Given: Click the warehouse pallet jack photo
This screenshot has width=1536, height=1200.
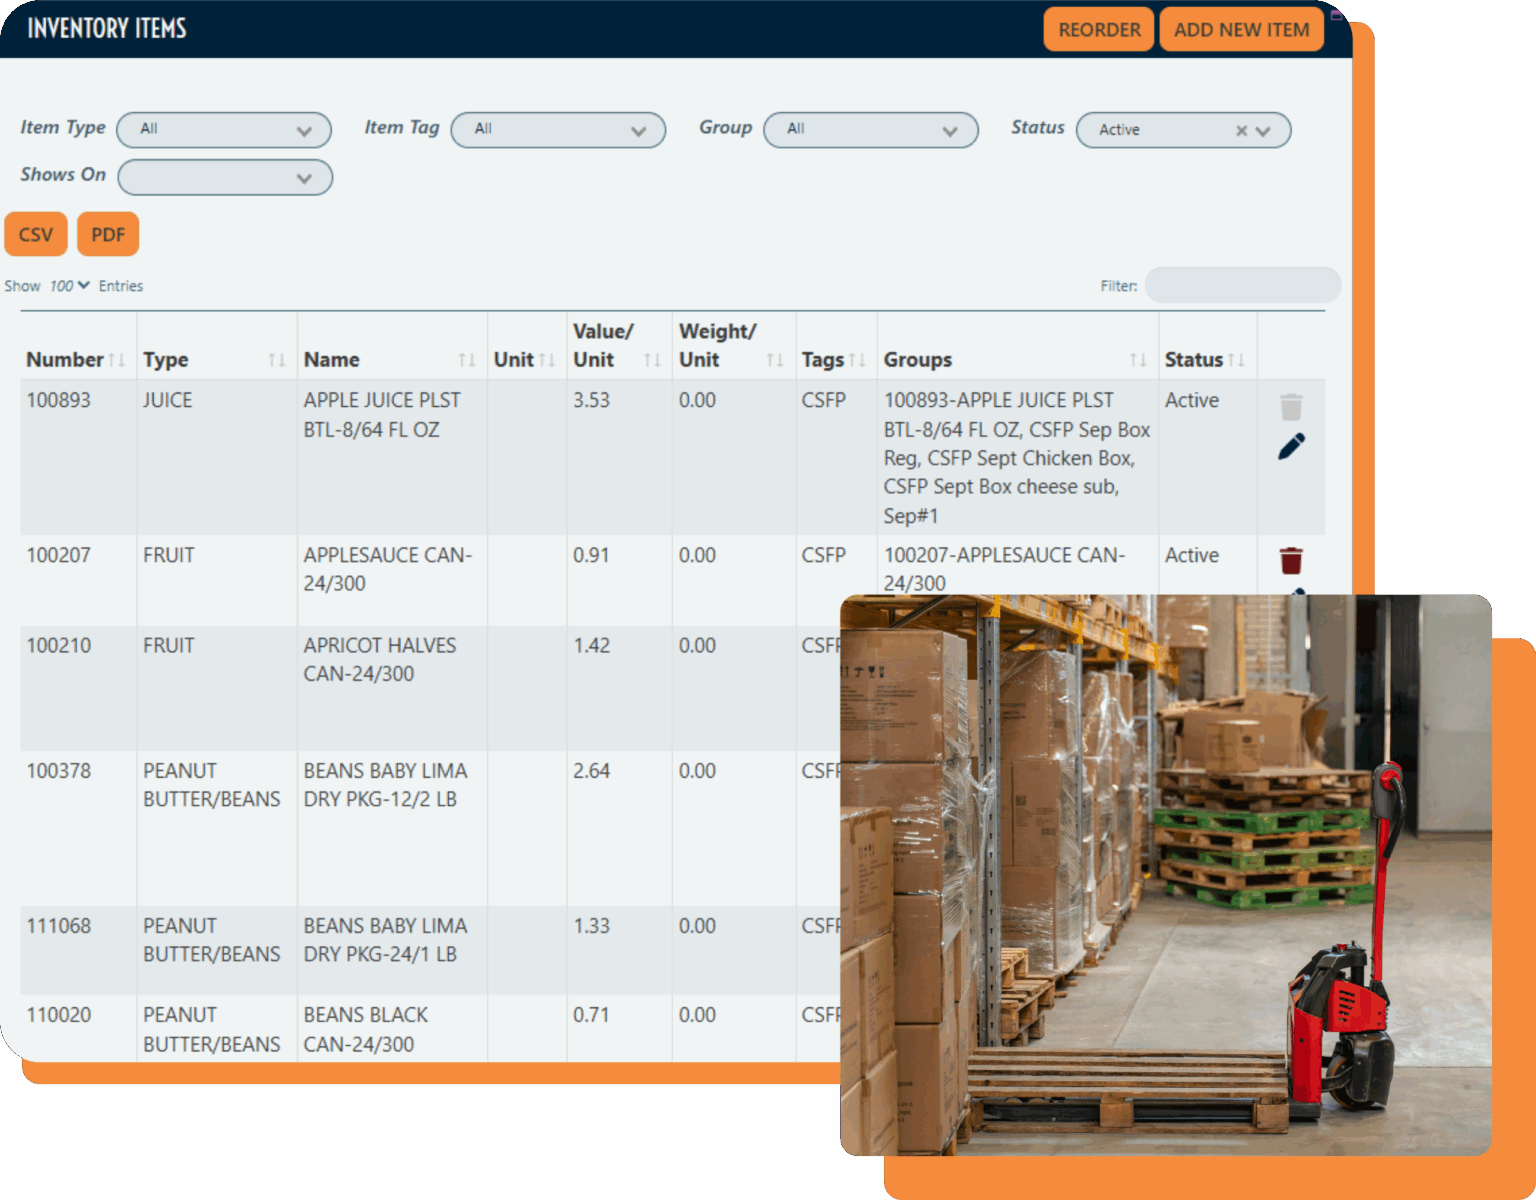Looking at the screenshot, I should coord(1165,875).
